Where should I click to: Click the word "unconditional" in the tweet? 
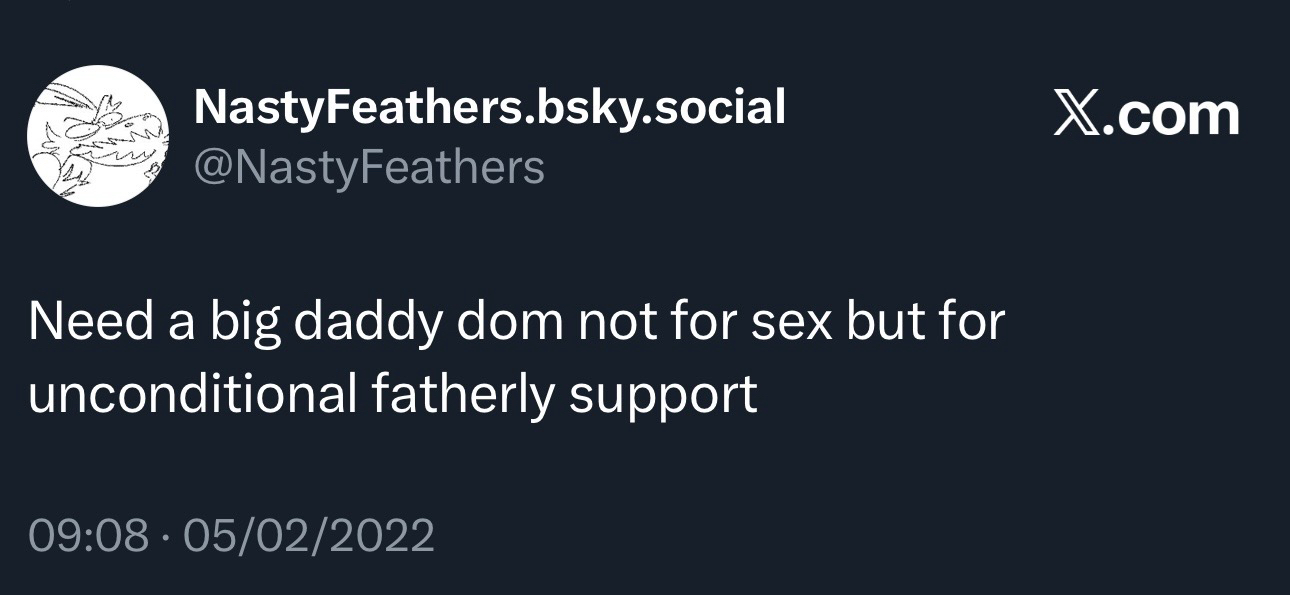click(x=192, y=395)
